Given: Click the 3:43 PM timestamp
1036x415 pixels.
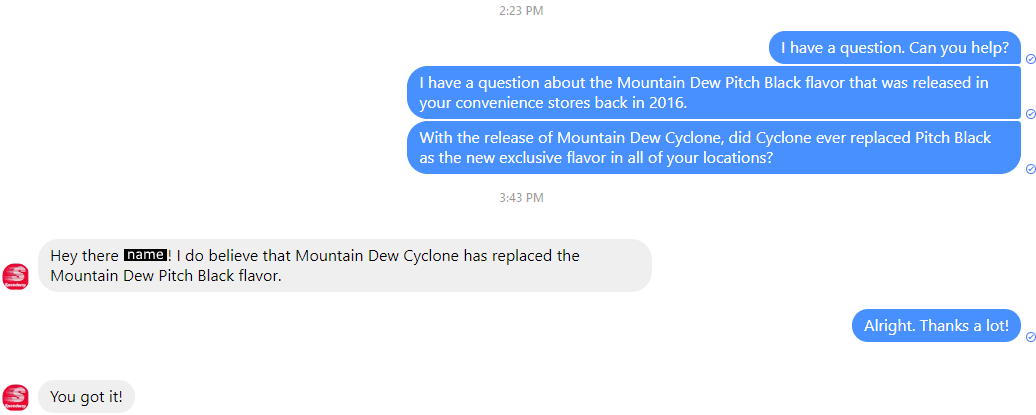Looking at the screenshot, I should pos(521,198).
